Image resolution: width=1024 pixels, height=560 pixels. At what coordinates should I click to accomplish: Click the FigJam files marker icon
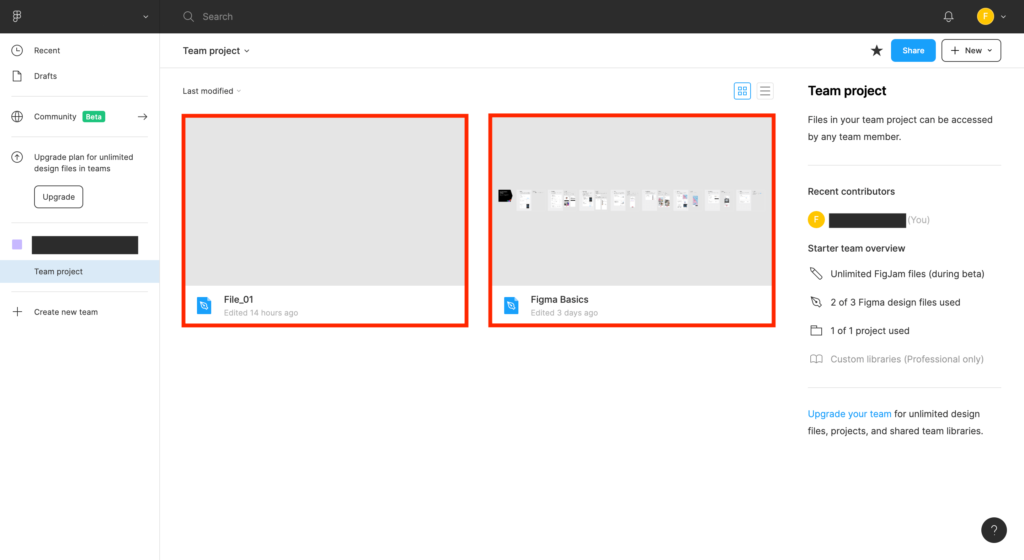pyautogui.click(x=816, y=273)
